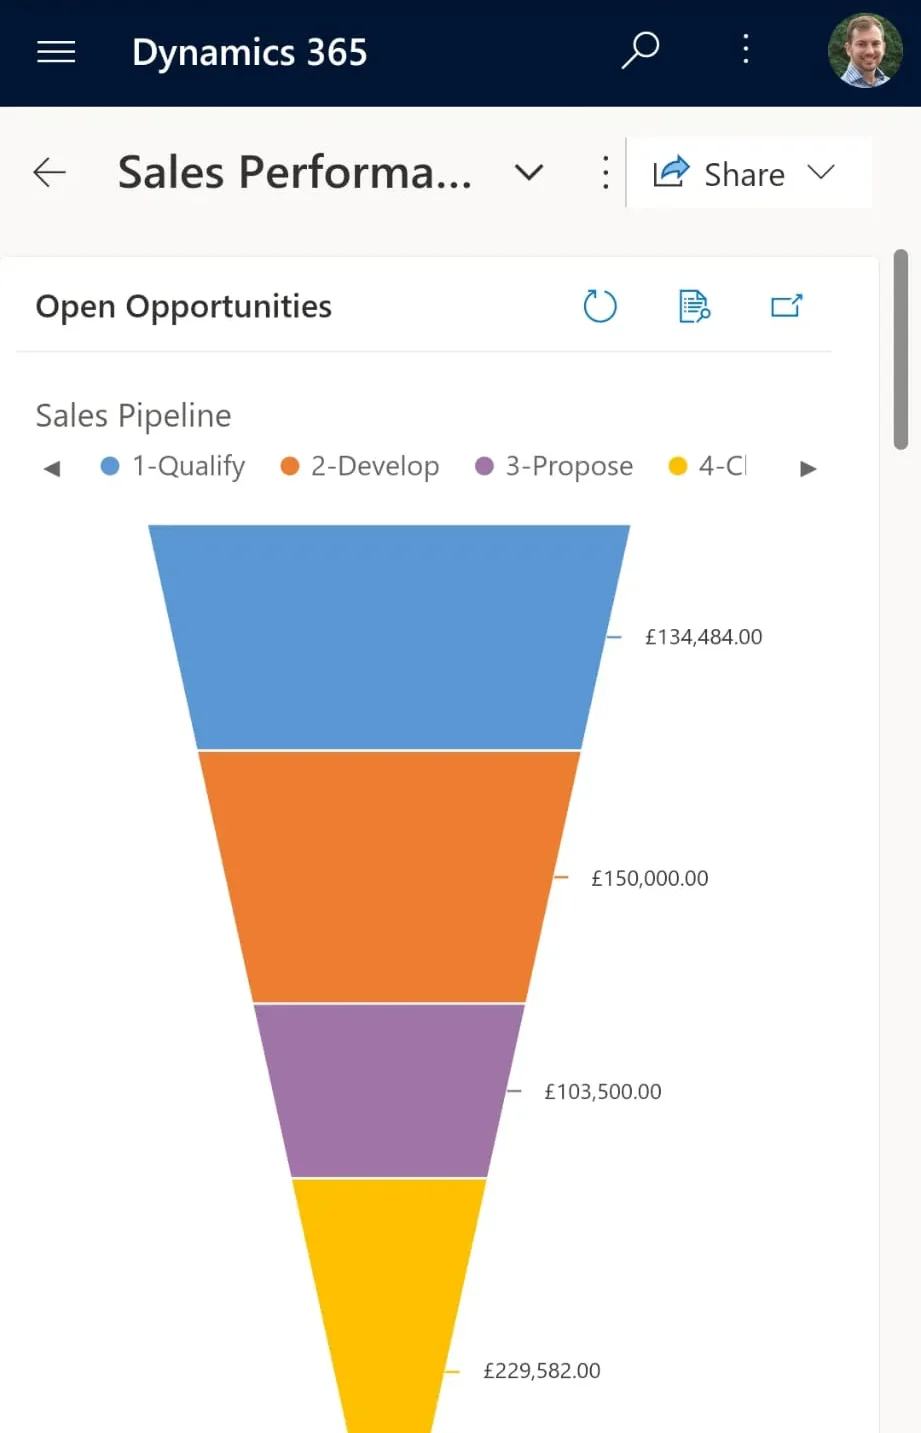Toggle the 1-Qualify legend series
Image resolution: width=921 pixels, height=1433 pixels.
[x=173, y=466]
